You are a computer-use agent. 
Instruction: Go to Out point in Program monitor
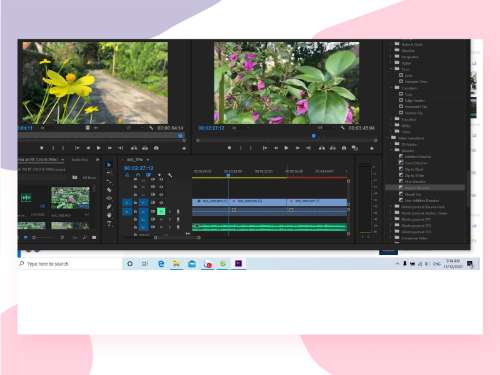pyautogui.click(x=308, y=148)
